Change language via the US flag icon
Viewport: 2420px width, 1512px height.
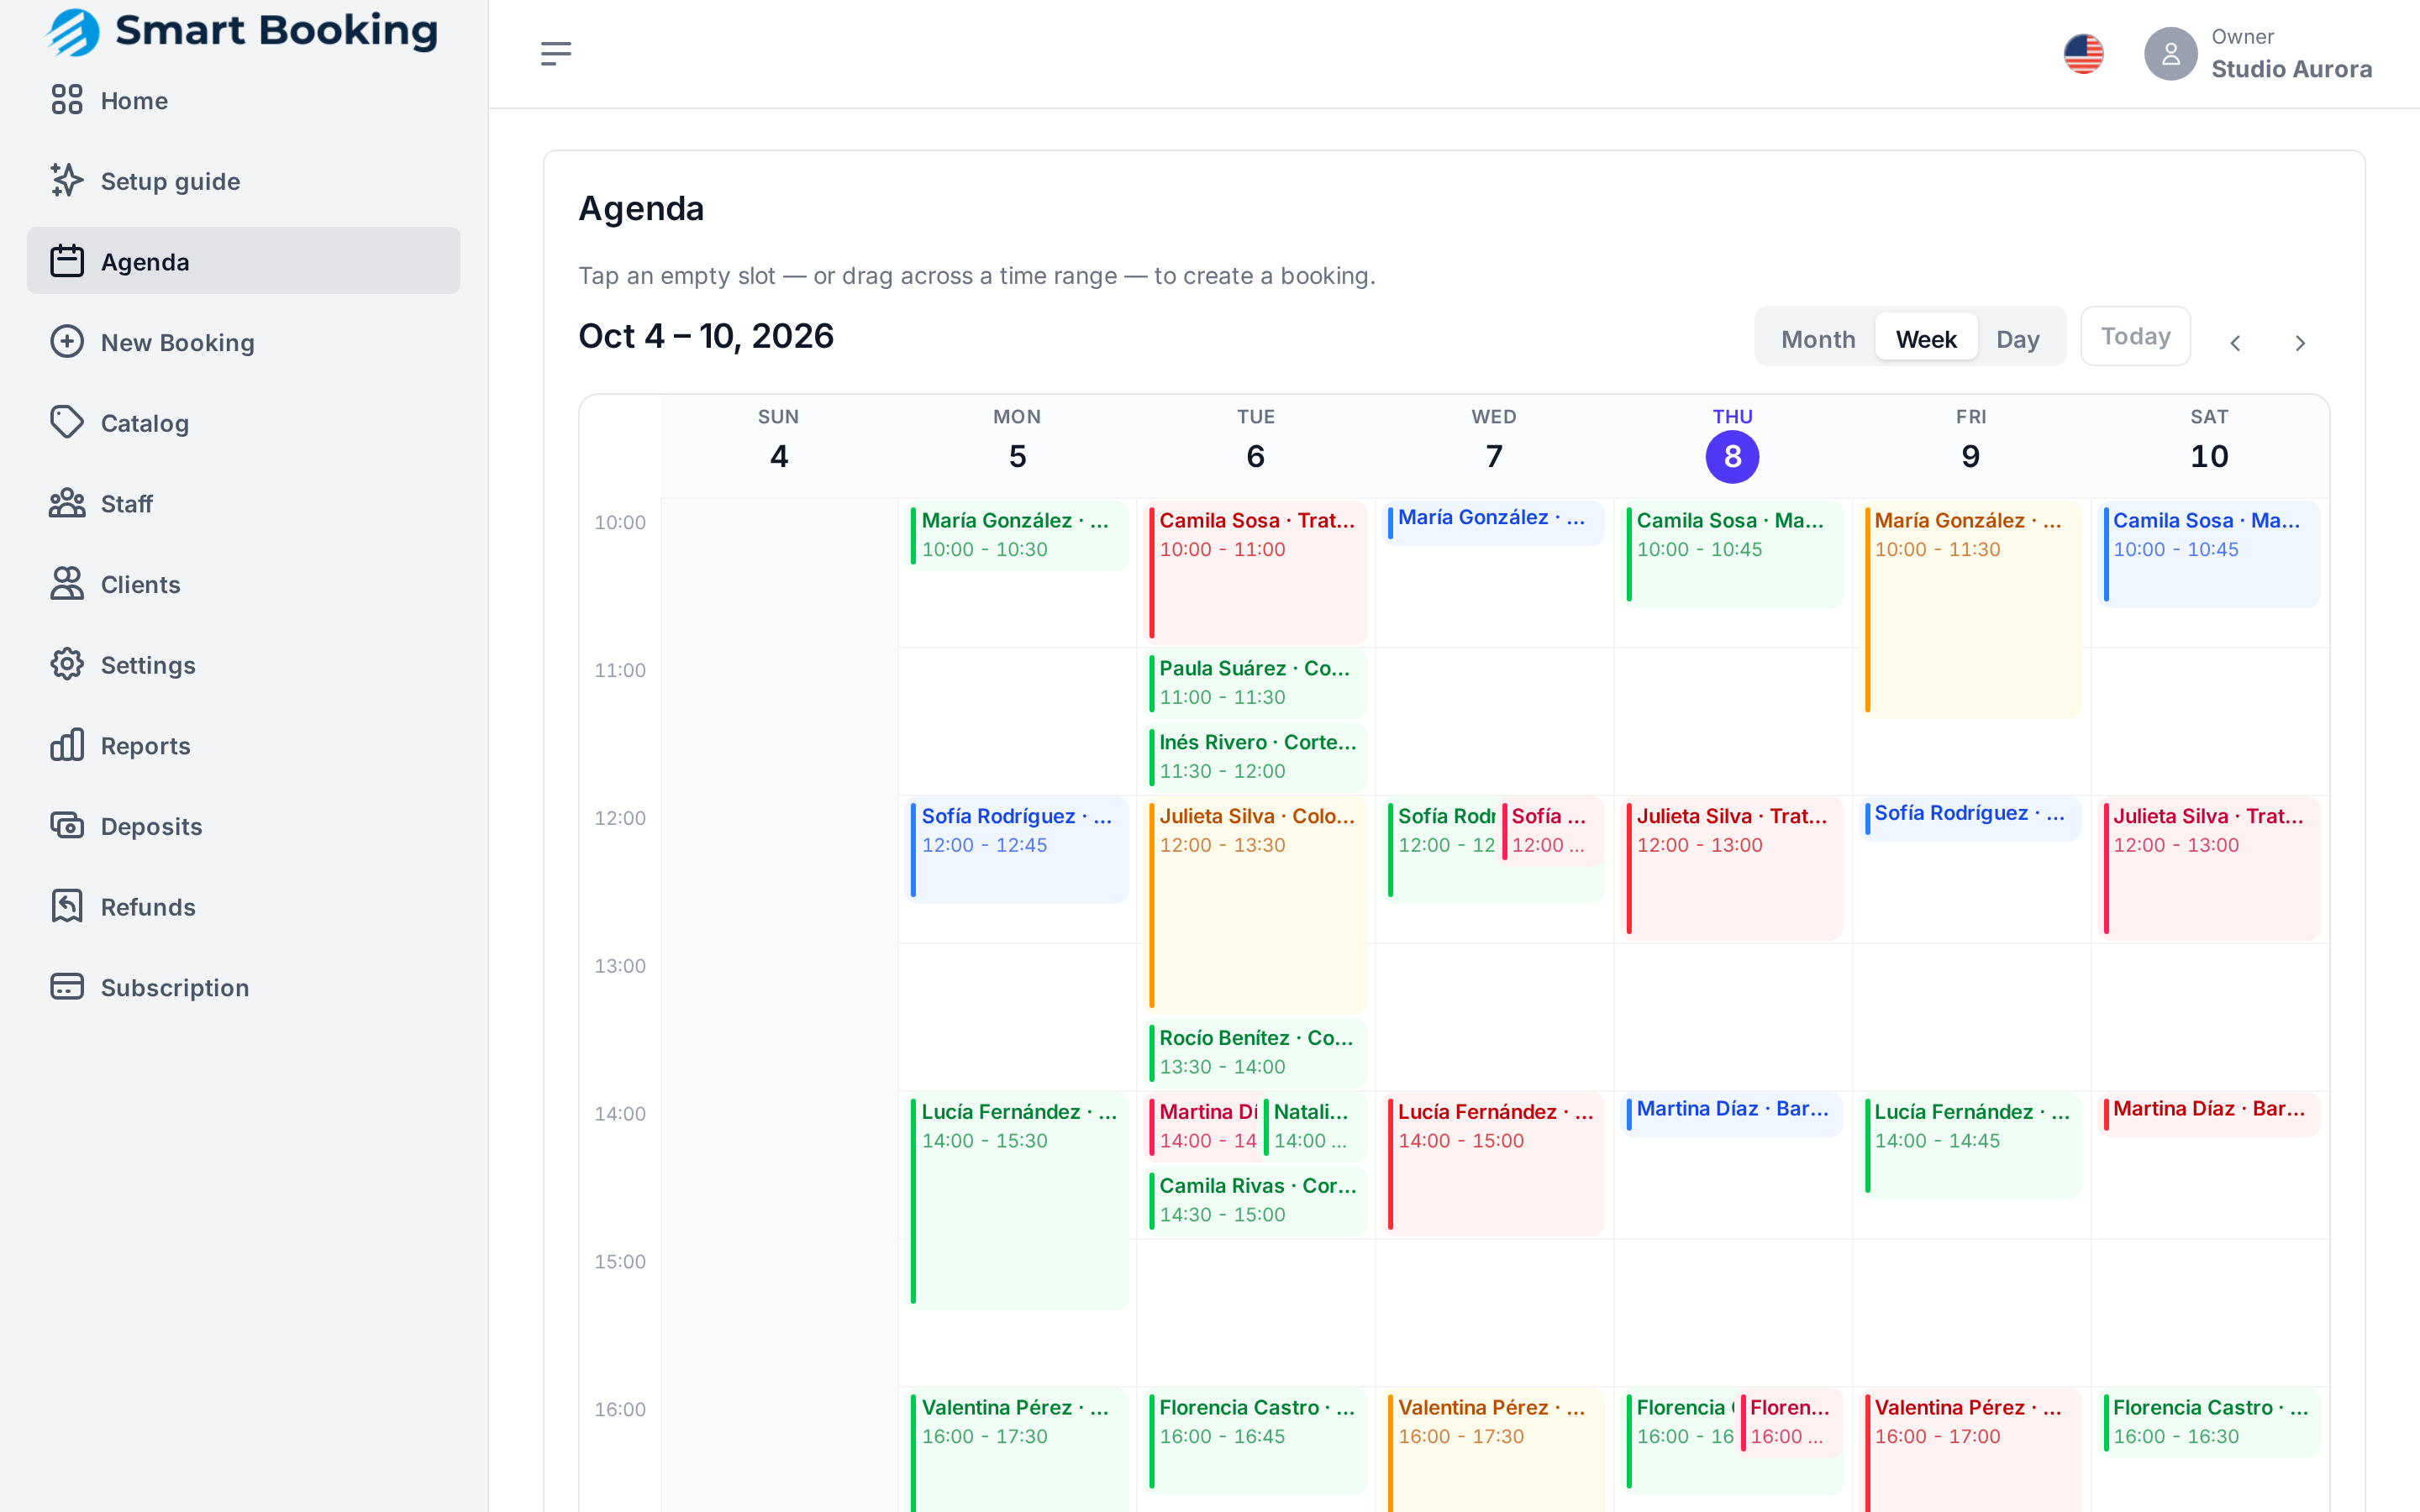click(2083, 54)
